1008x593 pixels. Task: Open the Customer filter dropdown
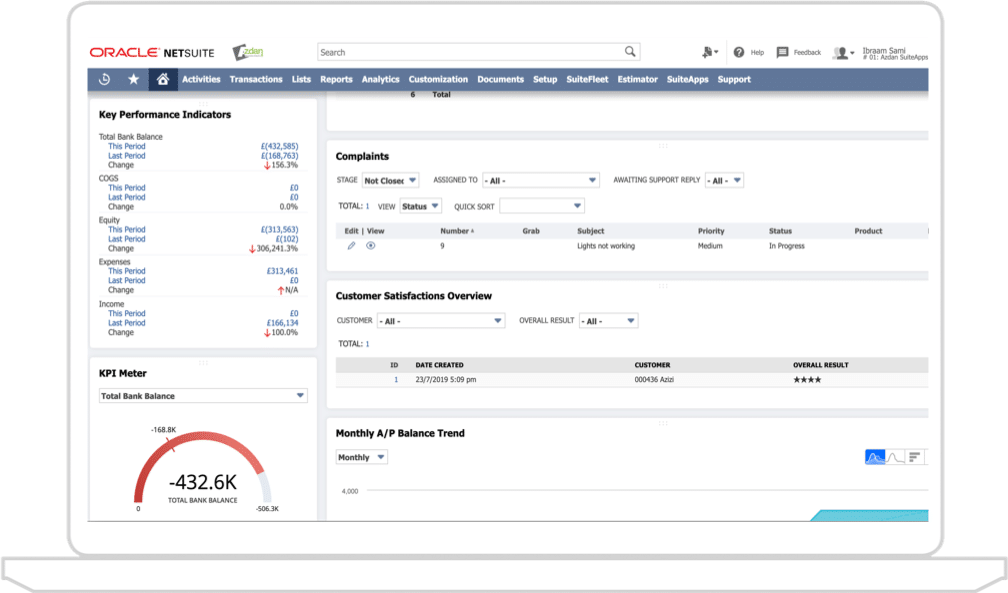(x=441, y=321)
